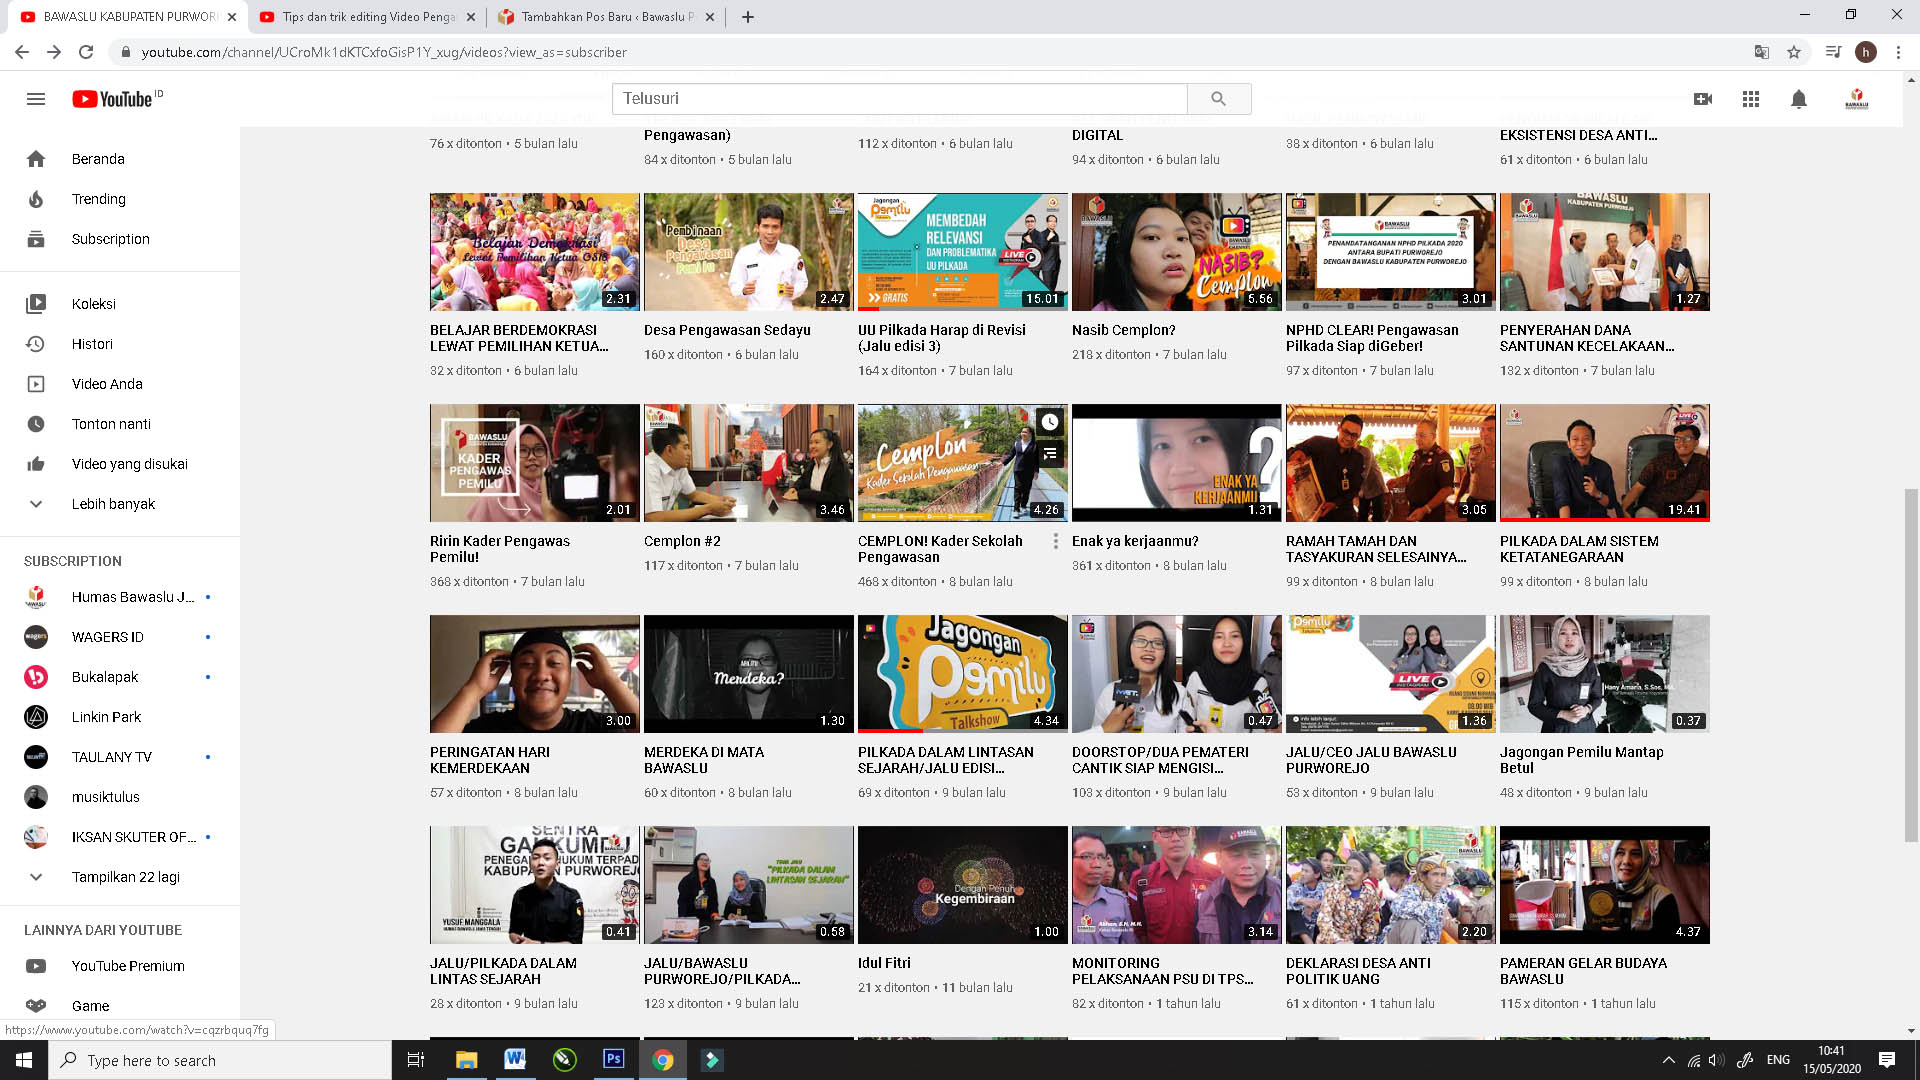This screenshot has width=1920, height=1080.
Task: Open Photoshop from the taskbar
Action: pos(613,1059)
